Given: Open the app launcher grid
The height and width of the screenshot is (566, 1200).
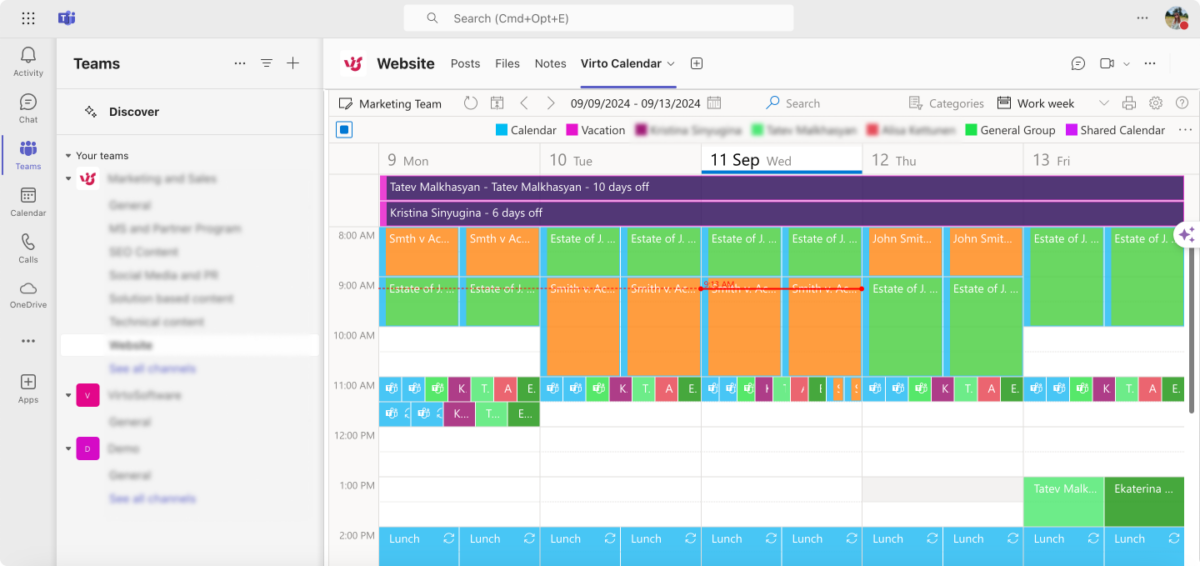Looking at the screenshot, I should 28,18.
